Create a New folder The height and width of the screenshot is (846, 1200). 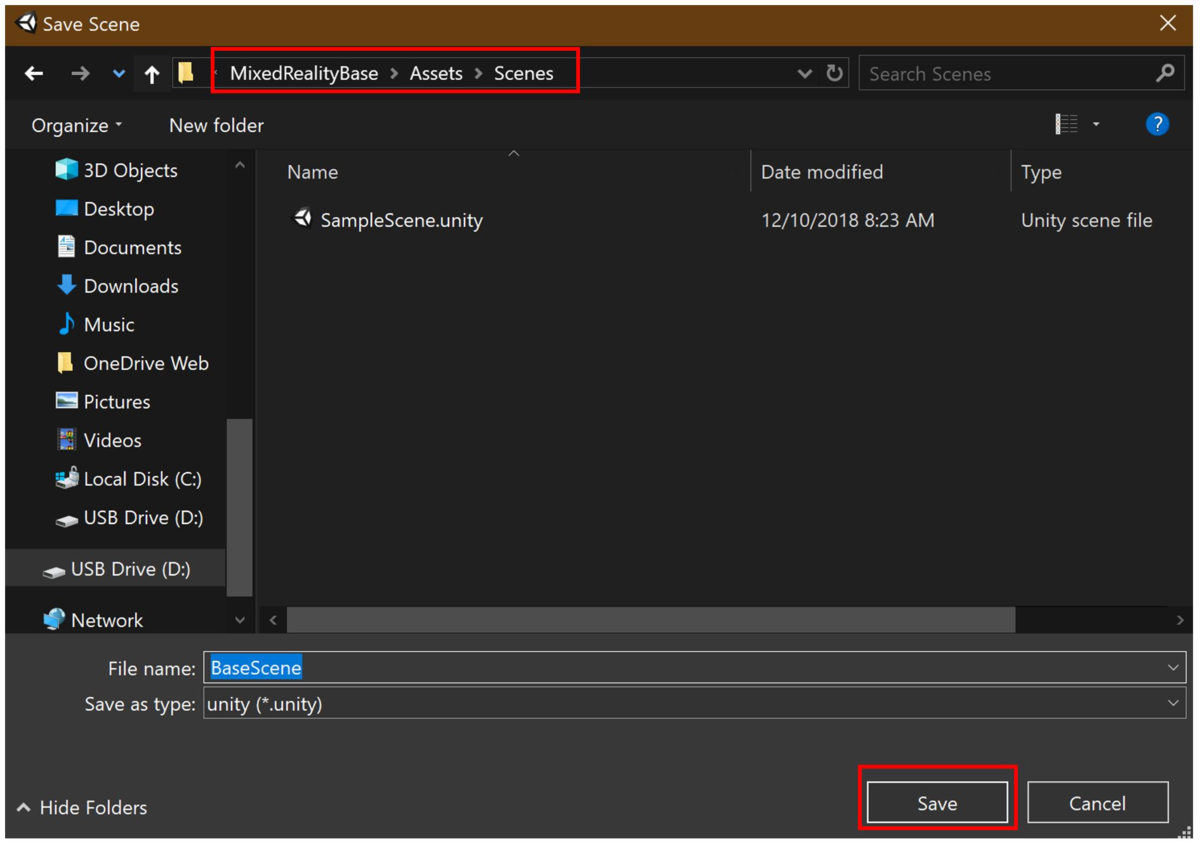pyautogui.click(x=216, y=125)
